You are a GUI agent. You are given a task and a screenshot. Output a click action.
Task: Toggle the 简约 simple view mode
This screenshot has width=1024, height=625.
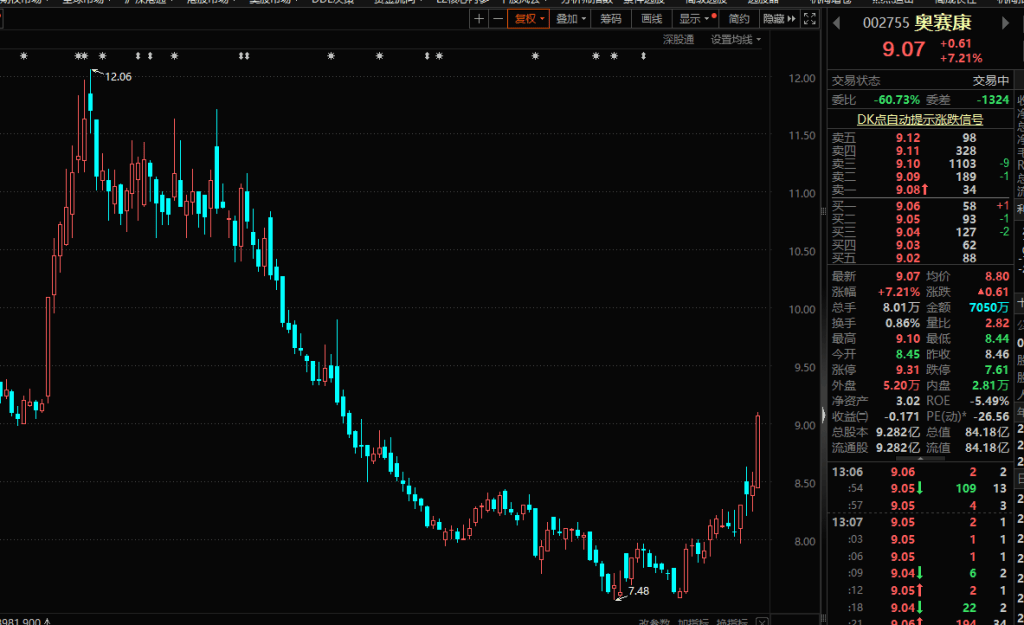739,19
